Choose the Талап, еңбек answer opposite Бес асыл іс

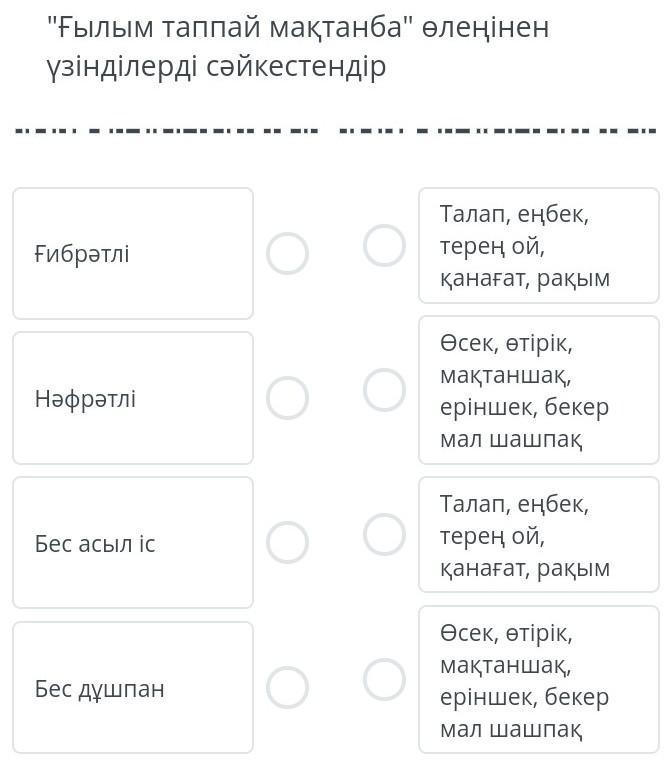(x=538, y=535)
